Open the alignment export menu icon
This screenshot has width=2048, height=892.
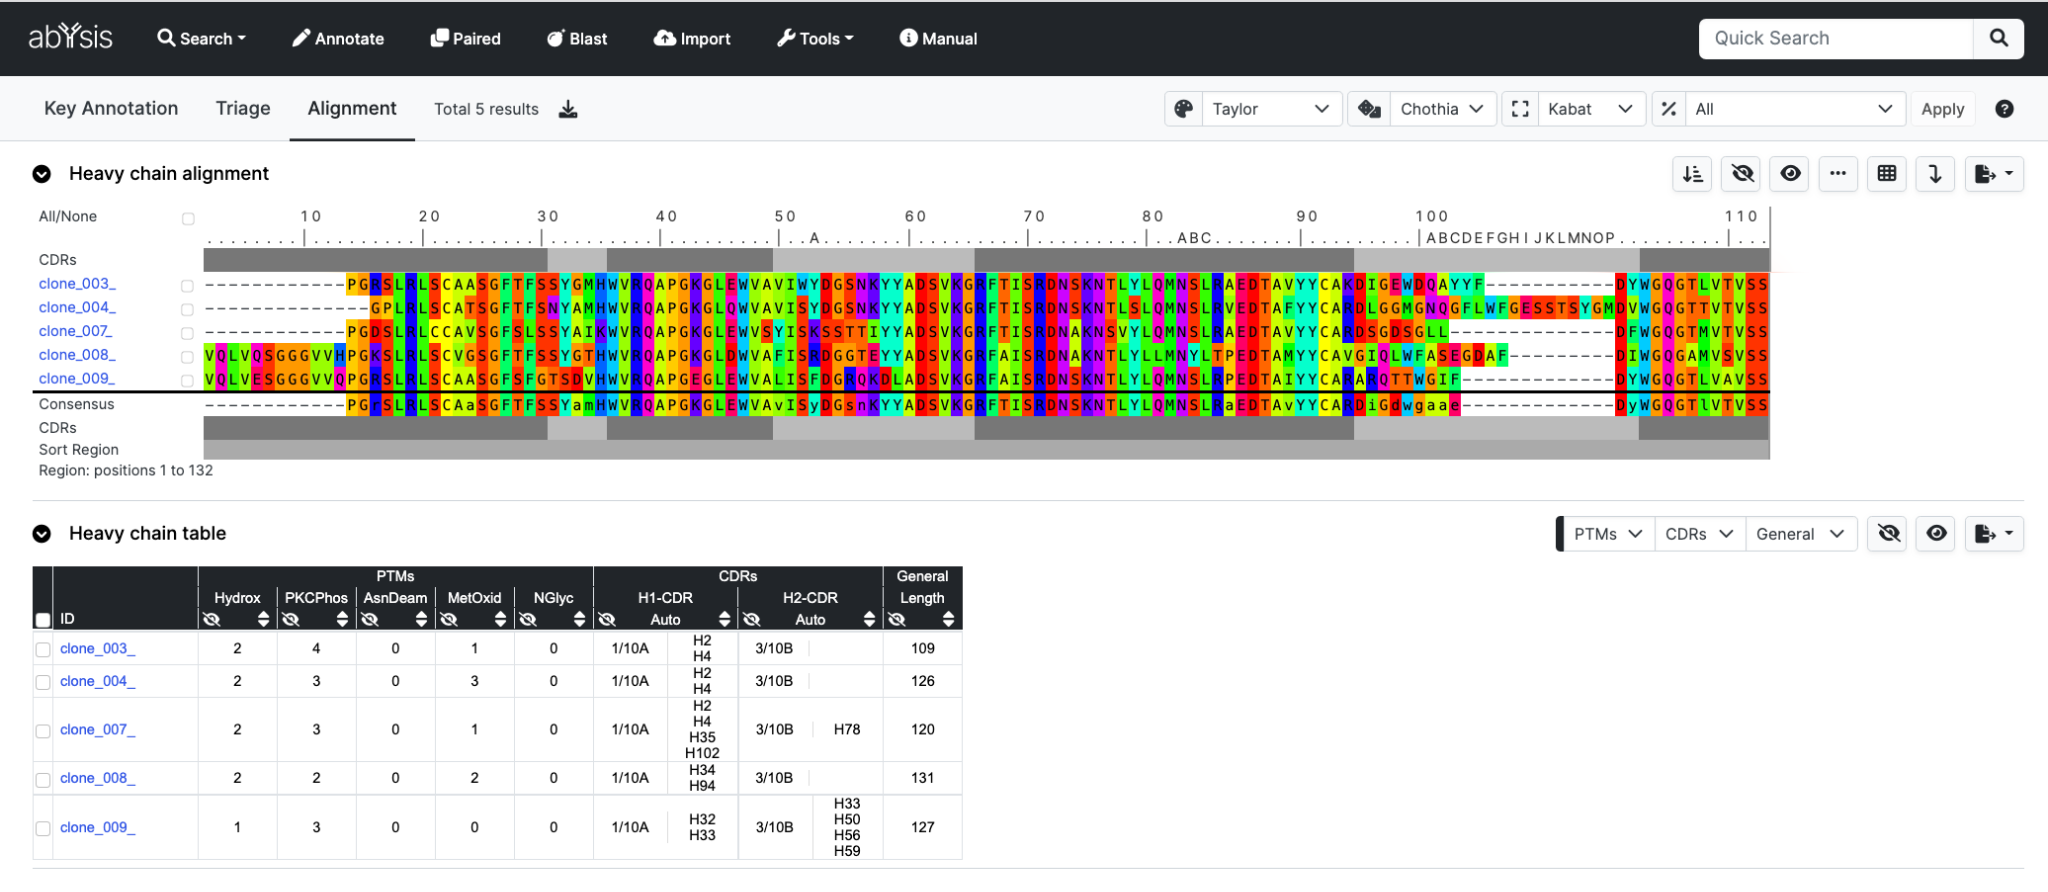(1993, 174)
